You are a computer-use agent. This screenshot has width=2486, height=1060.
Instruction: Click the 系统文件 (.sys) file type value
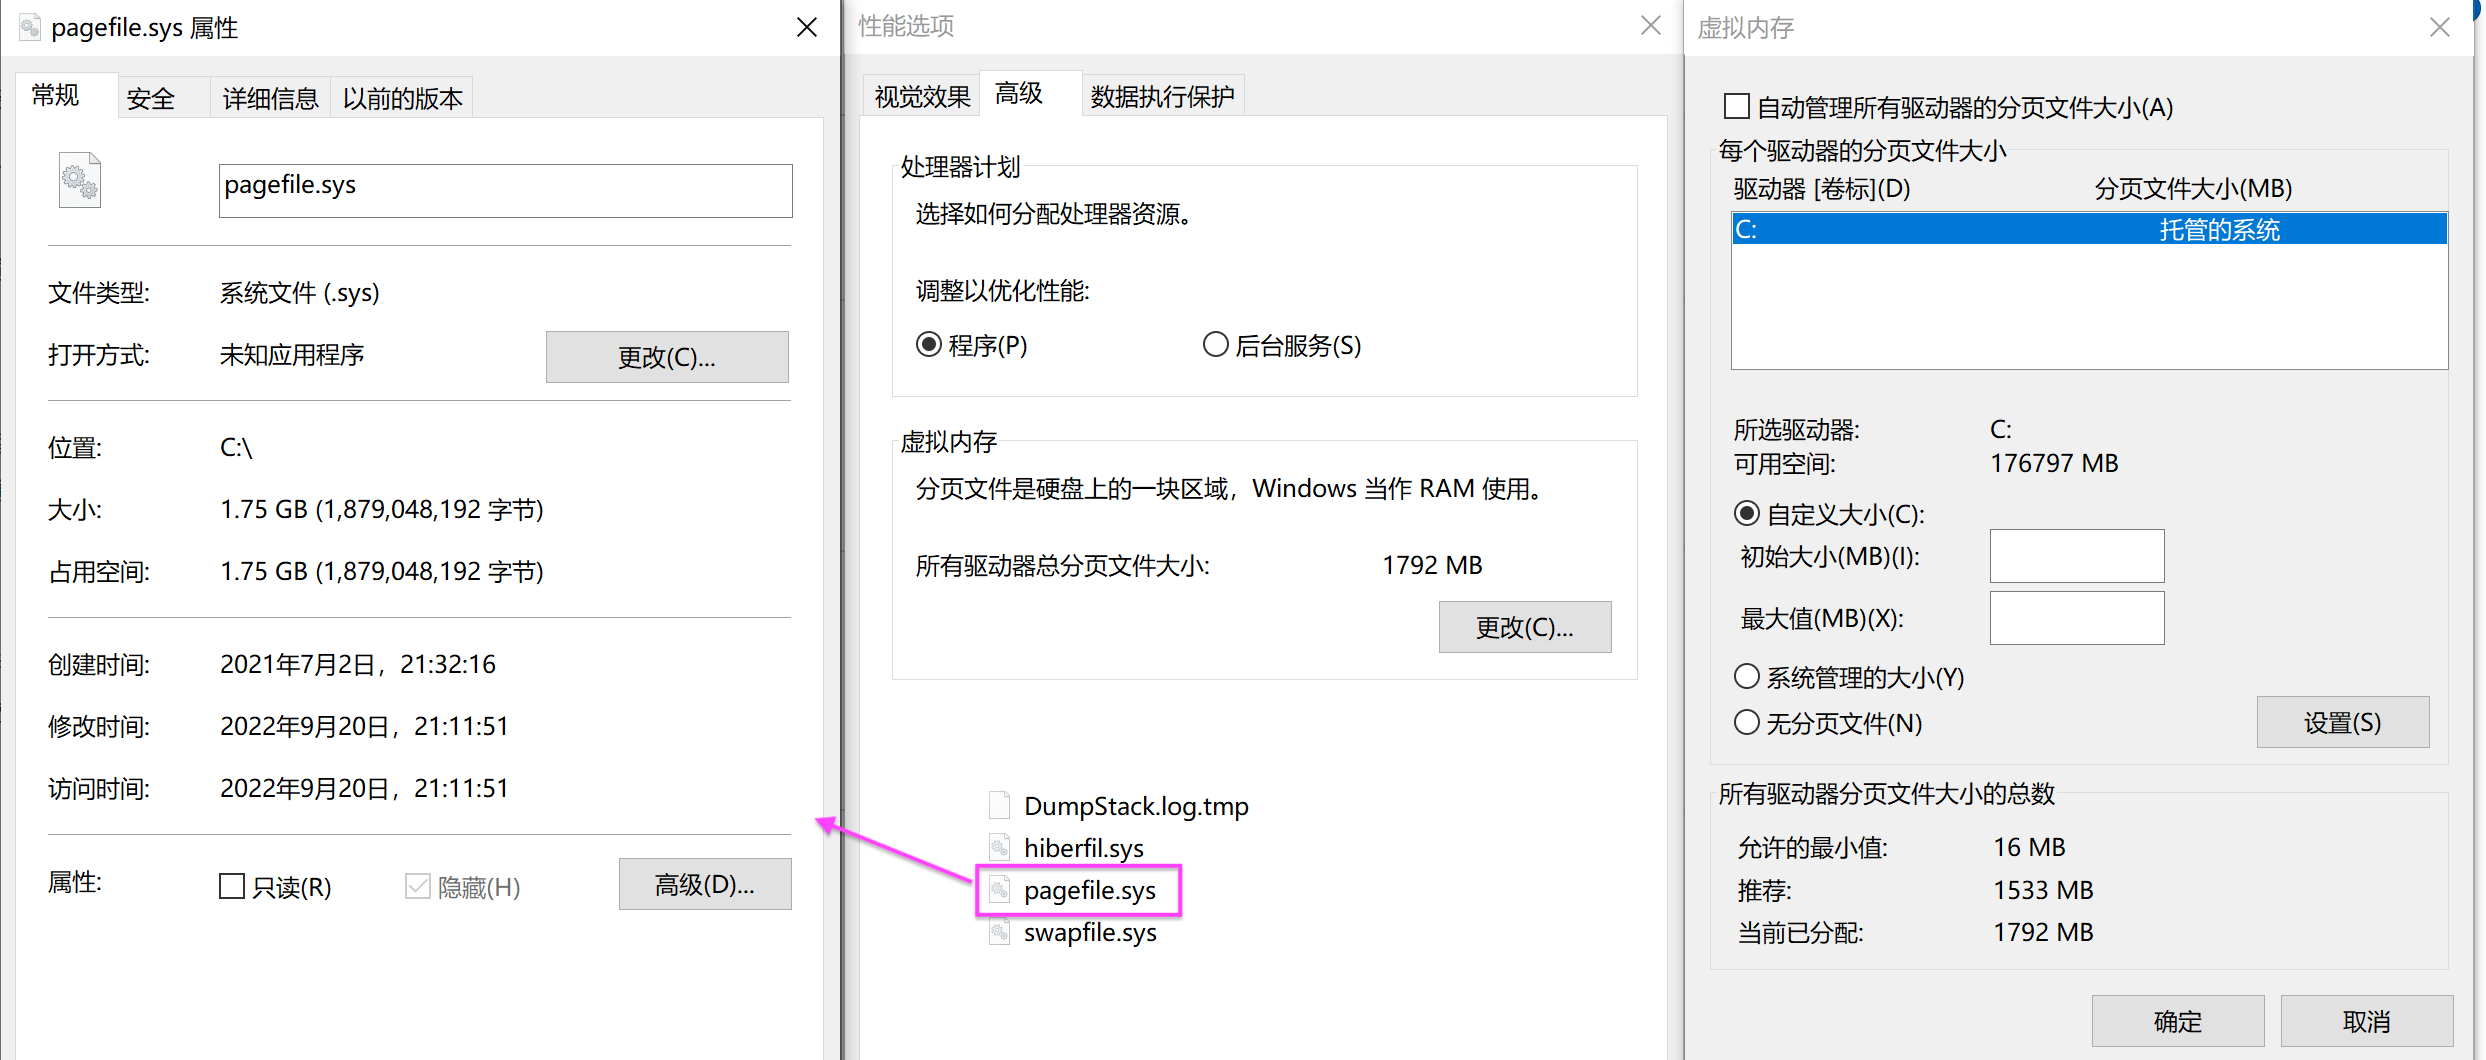(300, 292)
